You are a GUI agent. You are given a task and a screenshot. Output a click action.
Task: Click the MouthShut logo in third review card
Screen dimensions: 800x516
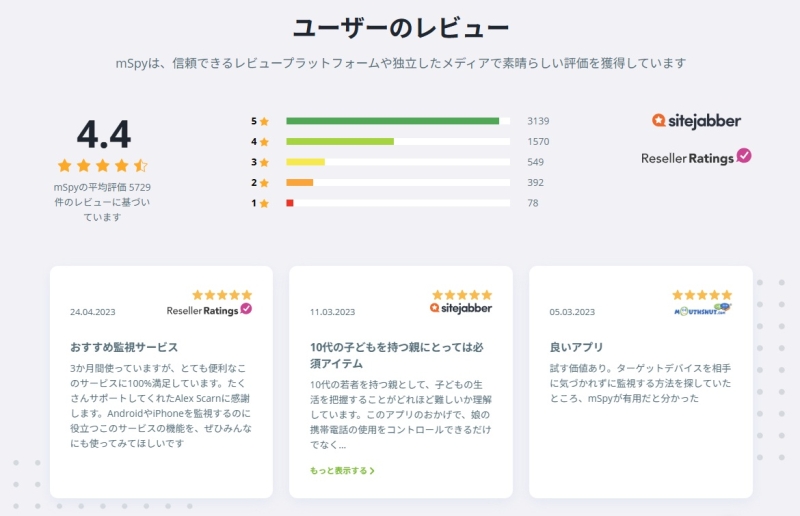(702, 310)
